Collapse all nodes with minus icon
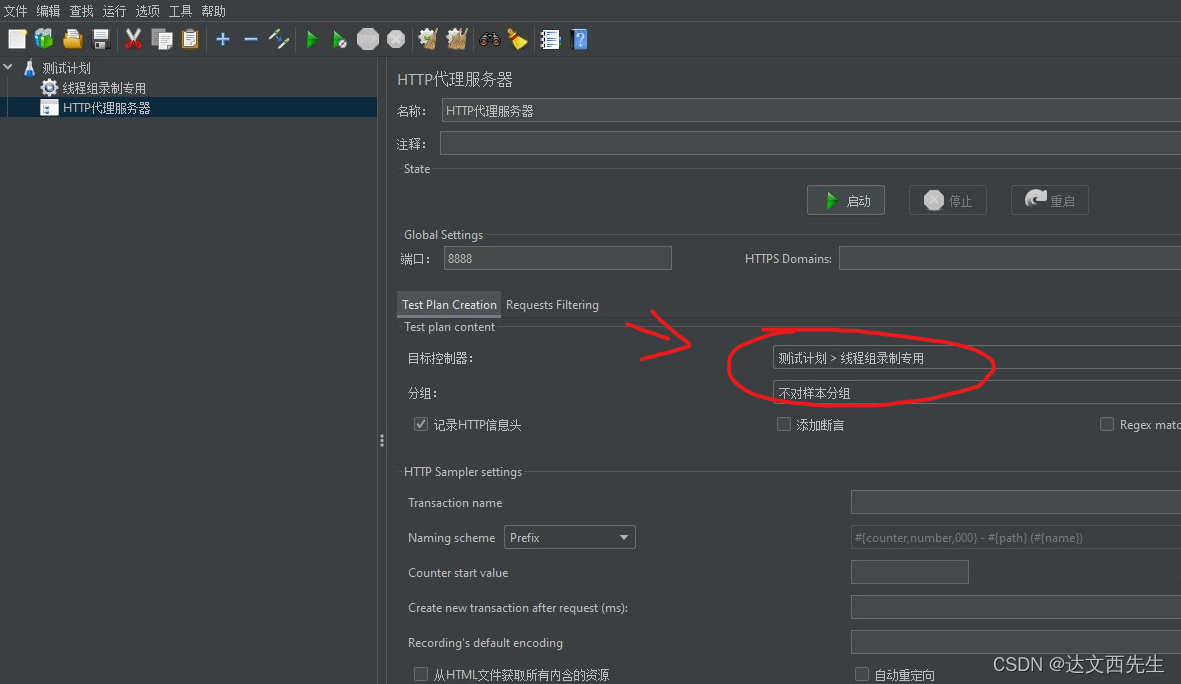This screenshot has width=1181, height=684. point(251,39)
